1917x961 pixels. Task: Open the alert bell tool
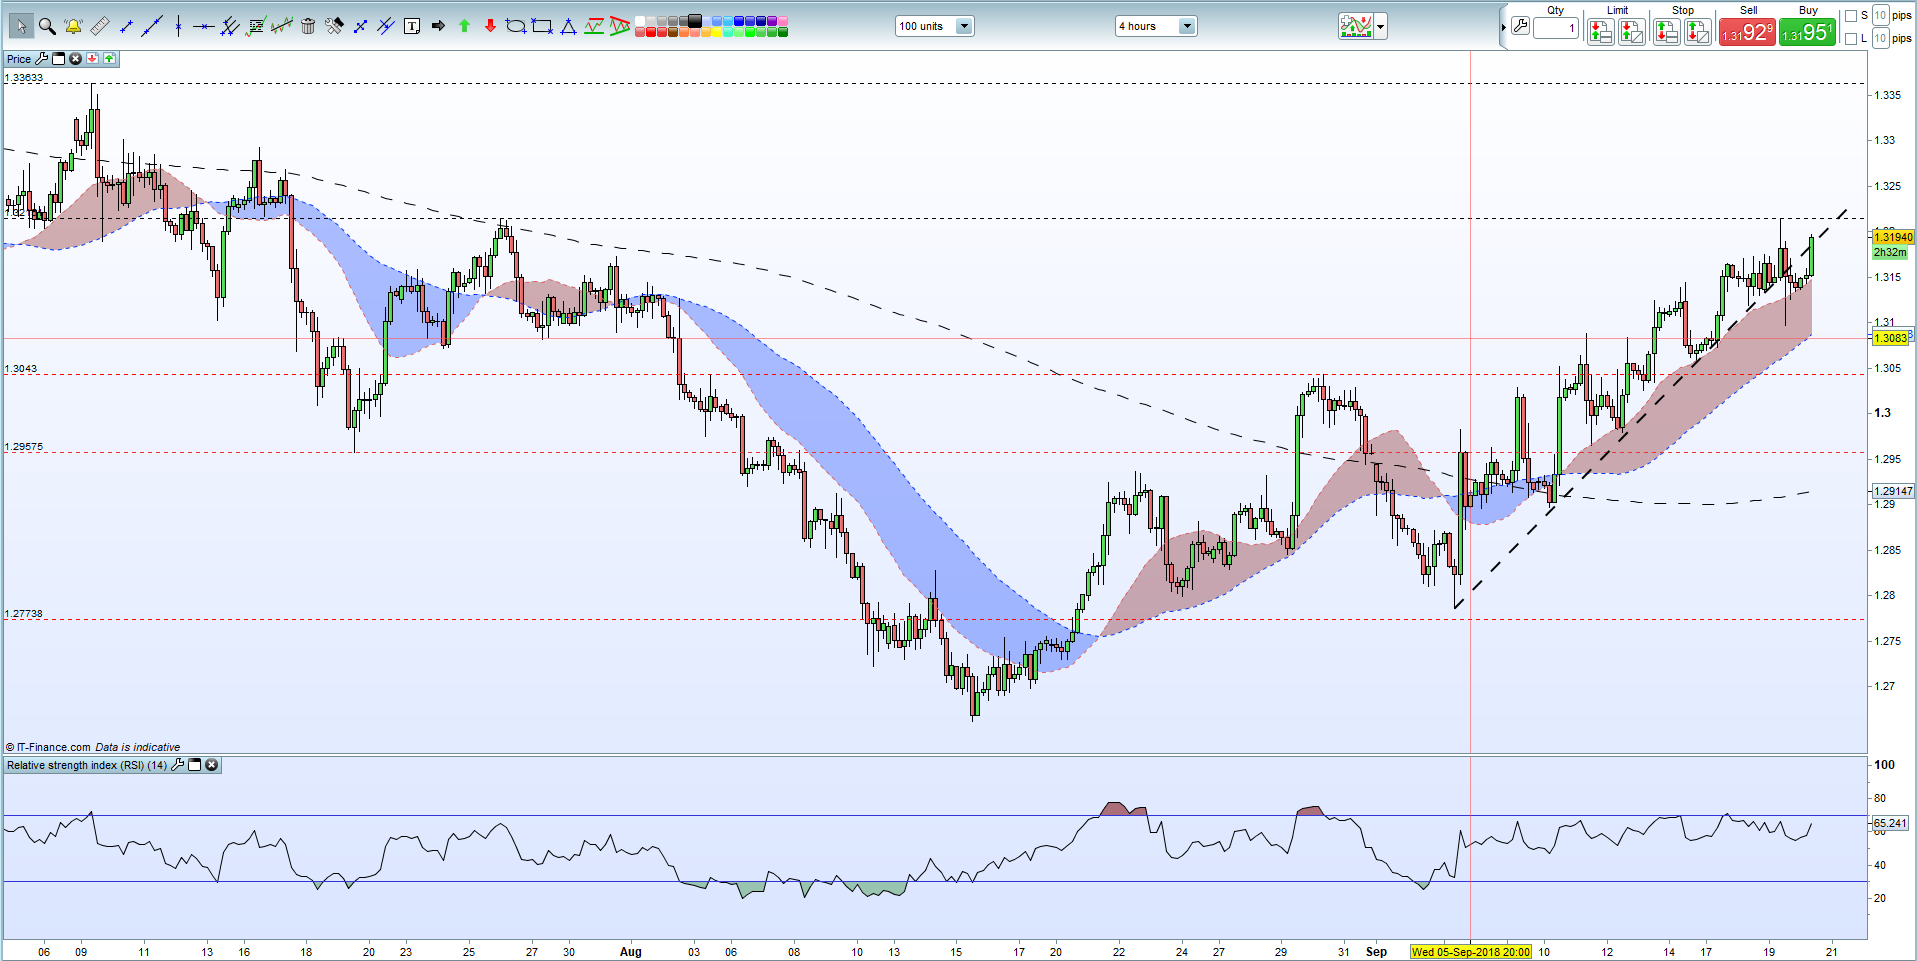pos(73,26)
